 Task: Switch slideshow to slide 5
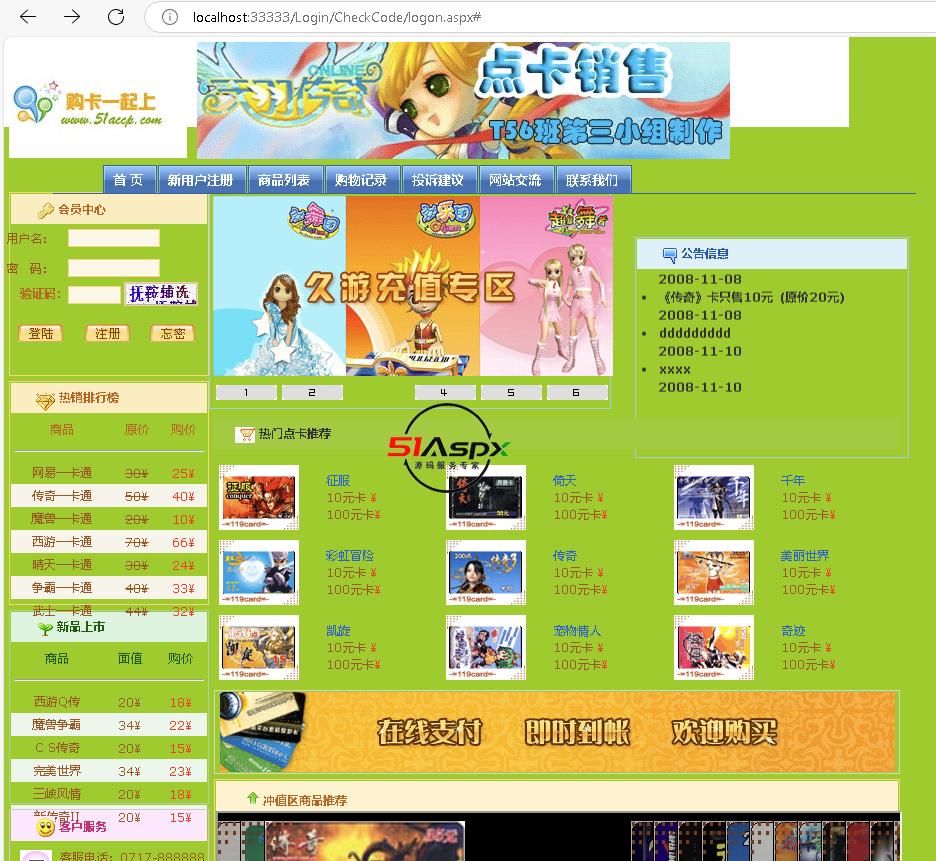pos(511,392)
